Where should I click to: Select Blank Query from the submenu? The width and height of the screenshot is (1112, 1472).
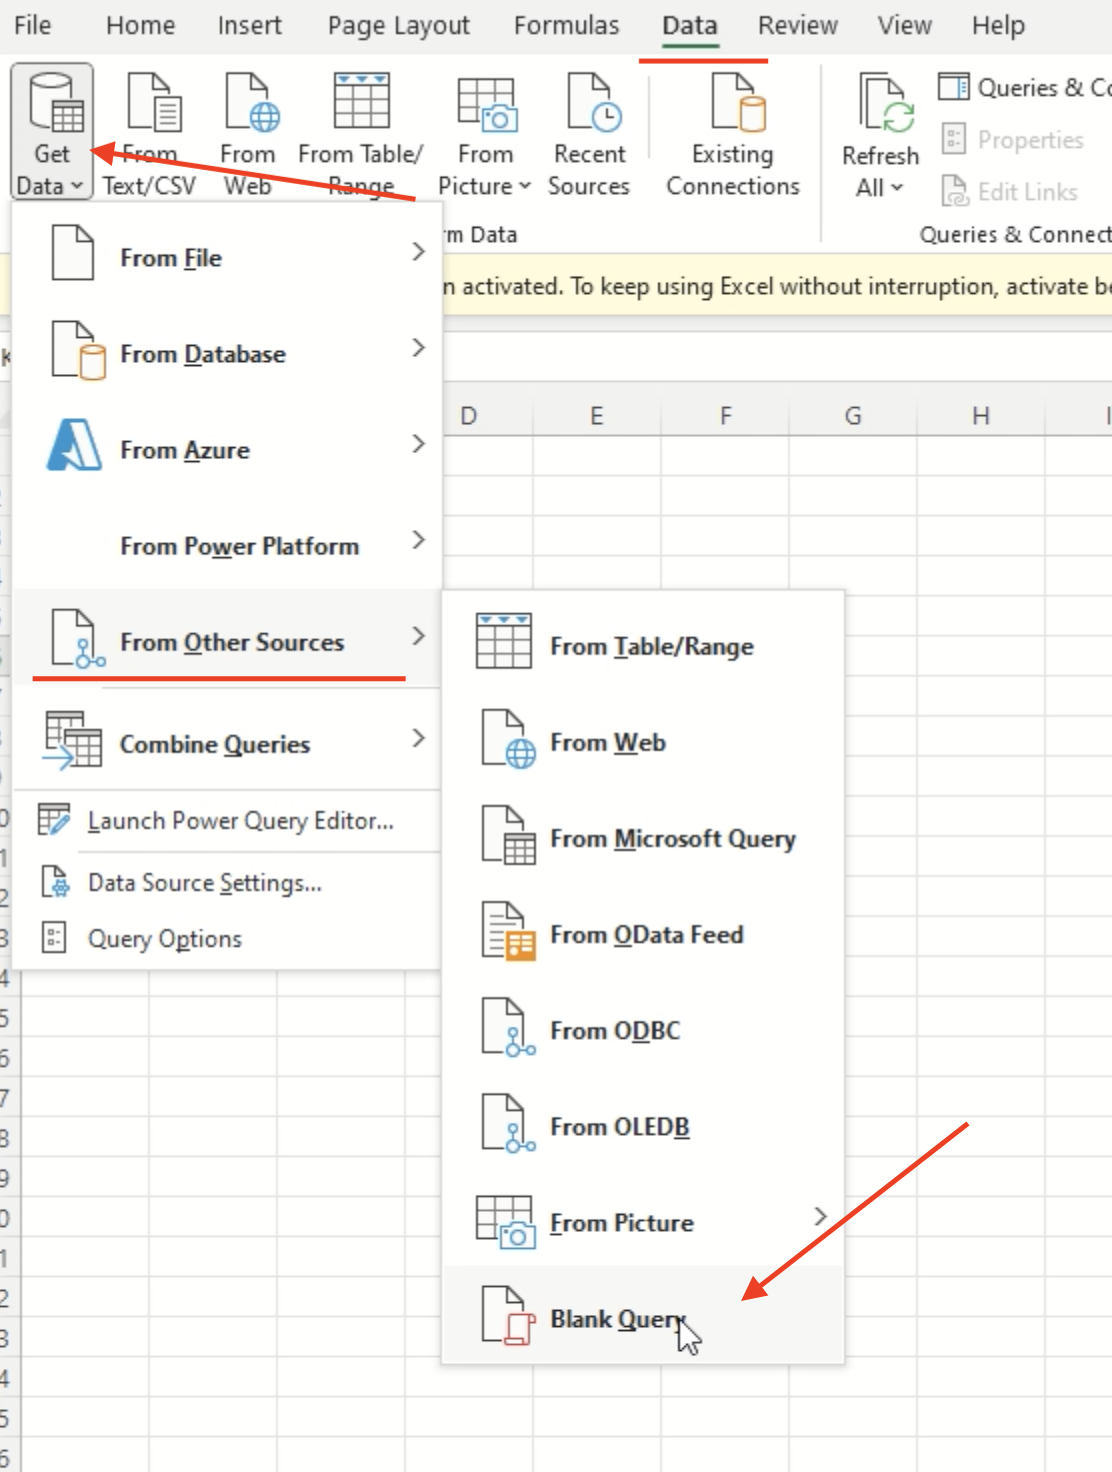[x=615, y=1318]
